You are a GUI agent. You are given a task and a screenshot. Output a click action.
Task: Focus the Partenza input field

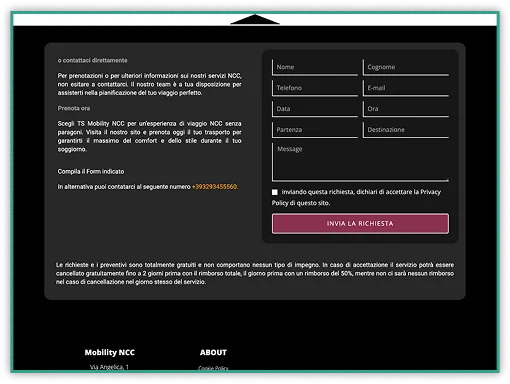pos(315,130)
